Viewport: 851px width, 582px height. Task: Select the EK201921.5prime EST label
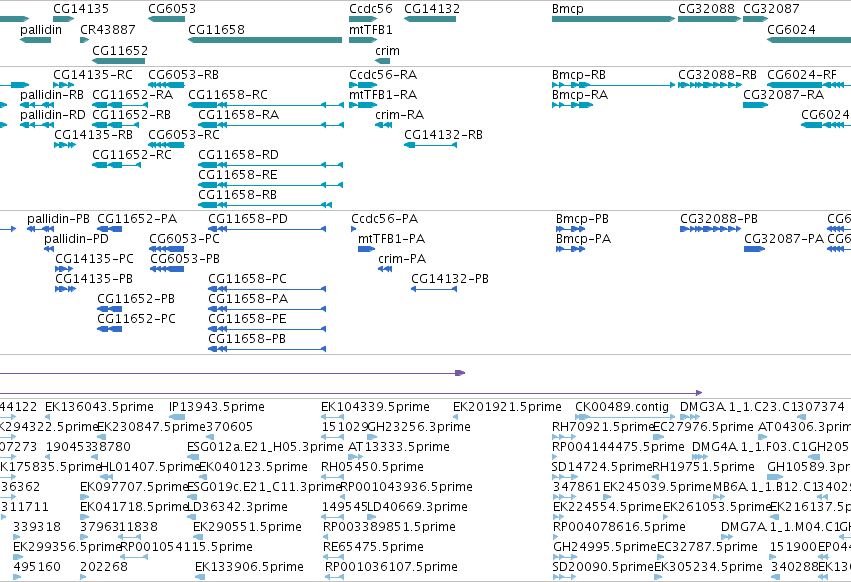tap(507, 407)
